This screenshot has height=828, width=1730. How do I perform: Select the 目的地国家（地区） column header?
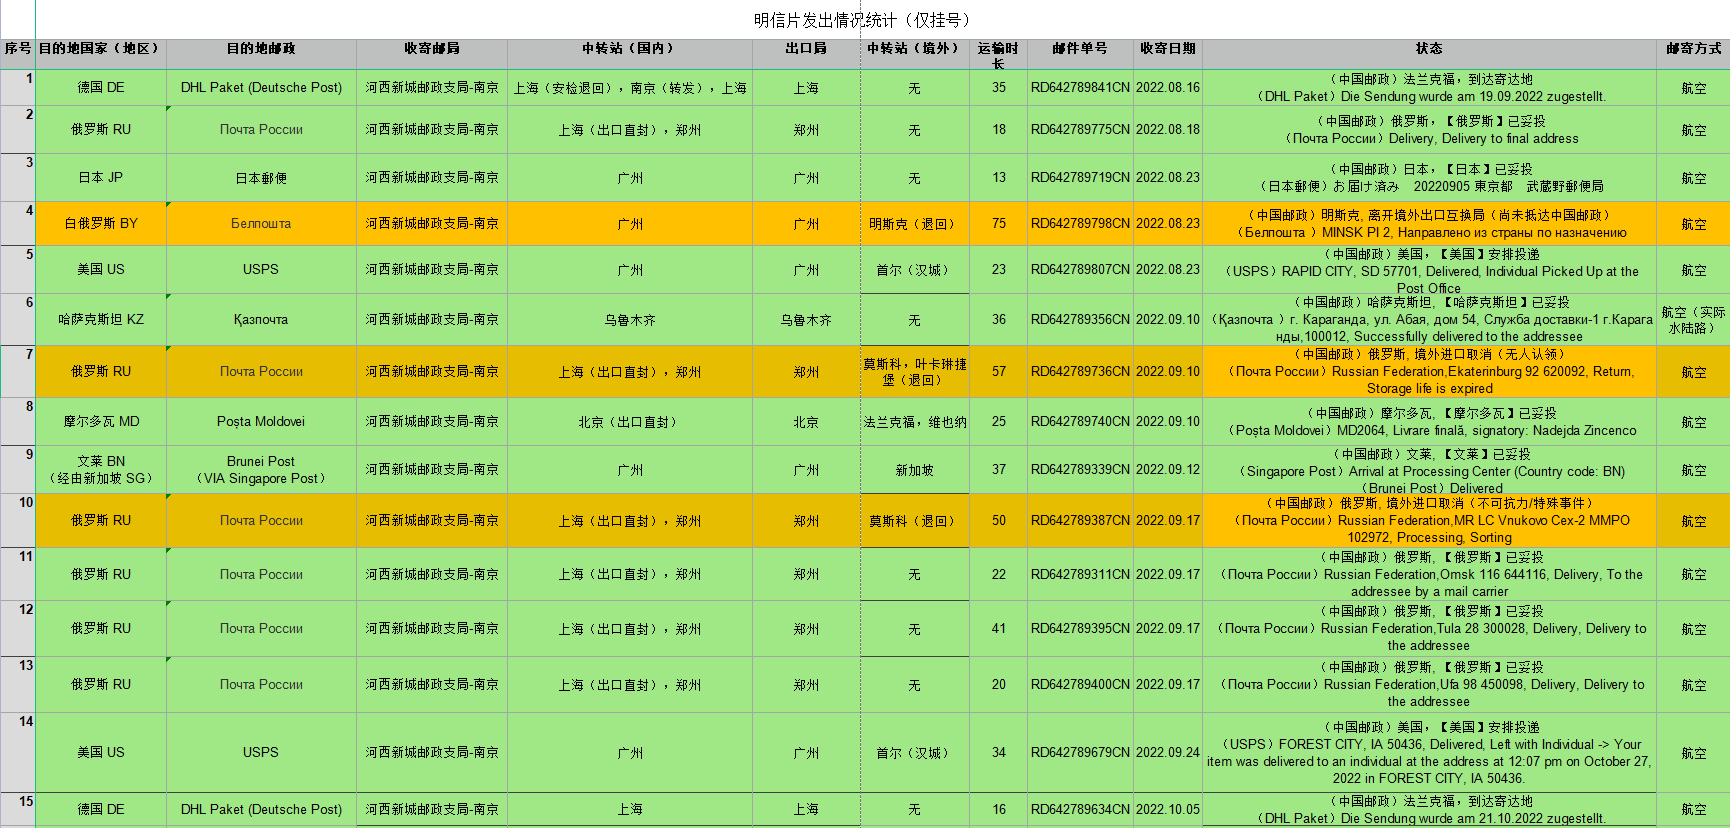pos(100,49)
